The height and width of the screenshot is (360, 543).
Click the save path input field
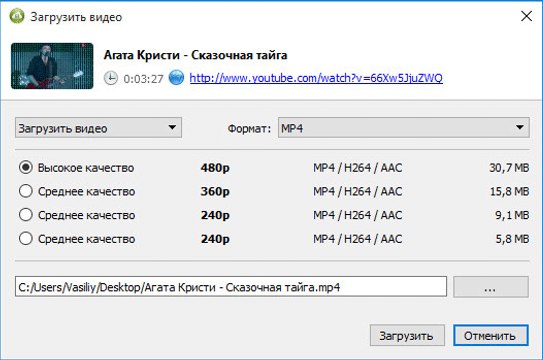[231, 287]
